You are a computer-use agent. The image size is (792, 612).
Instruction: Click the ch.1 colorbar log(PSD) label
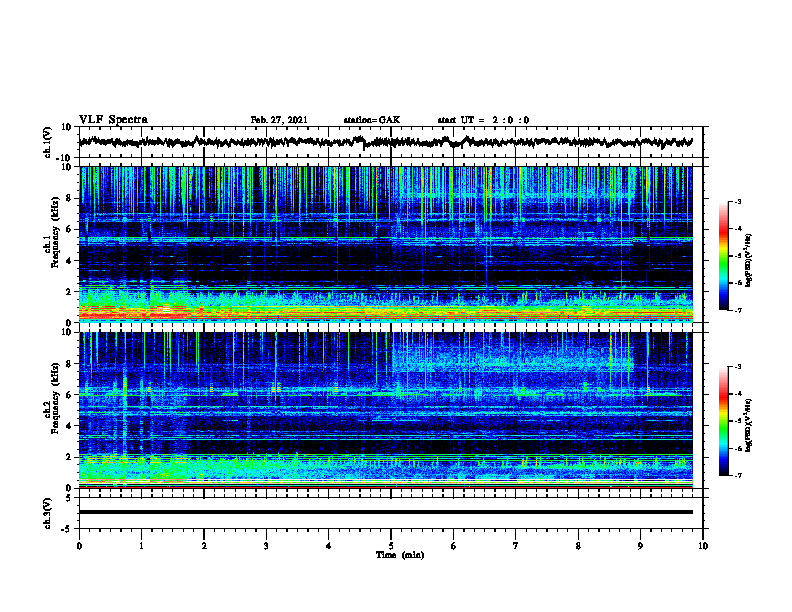748,261
